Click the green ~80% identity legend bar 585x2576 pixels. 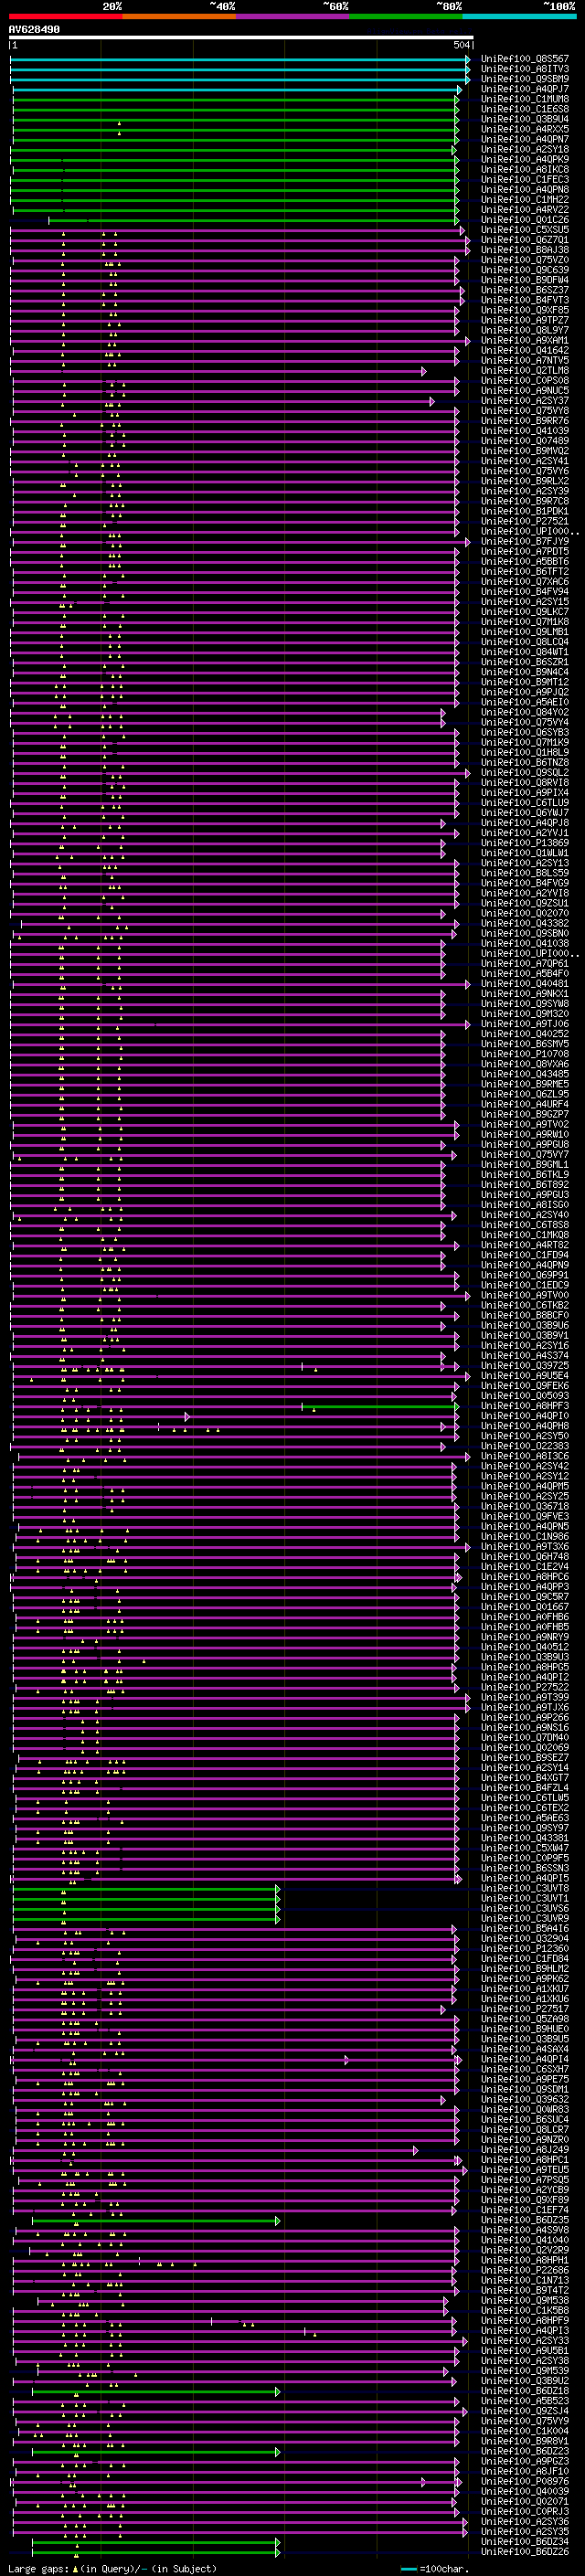click(406, 16)
